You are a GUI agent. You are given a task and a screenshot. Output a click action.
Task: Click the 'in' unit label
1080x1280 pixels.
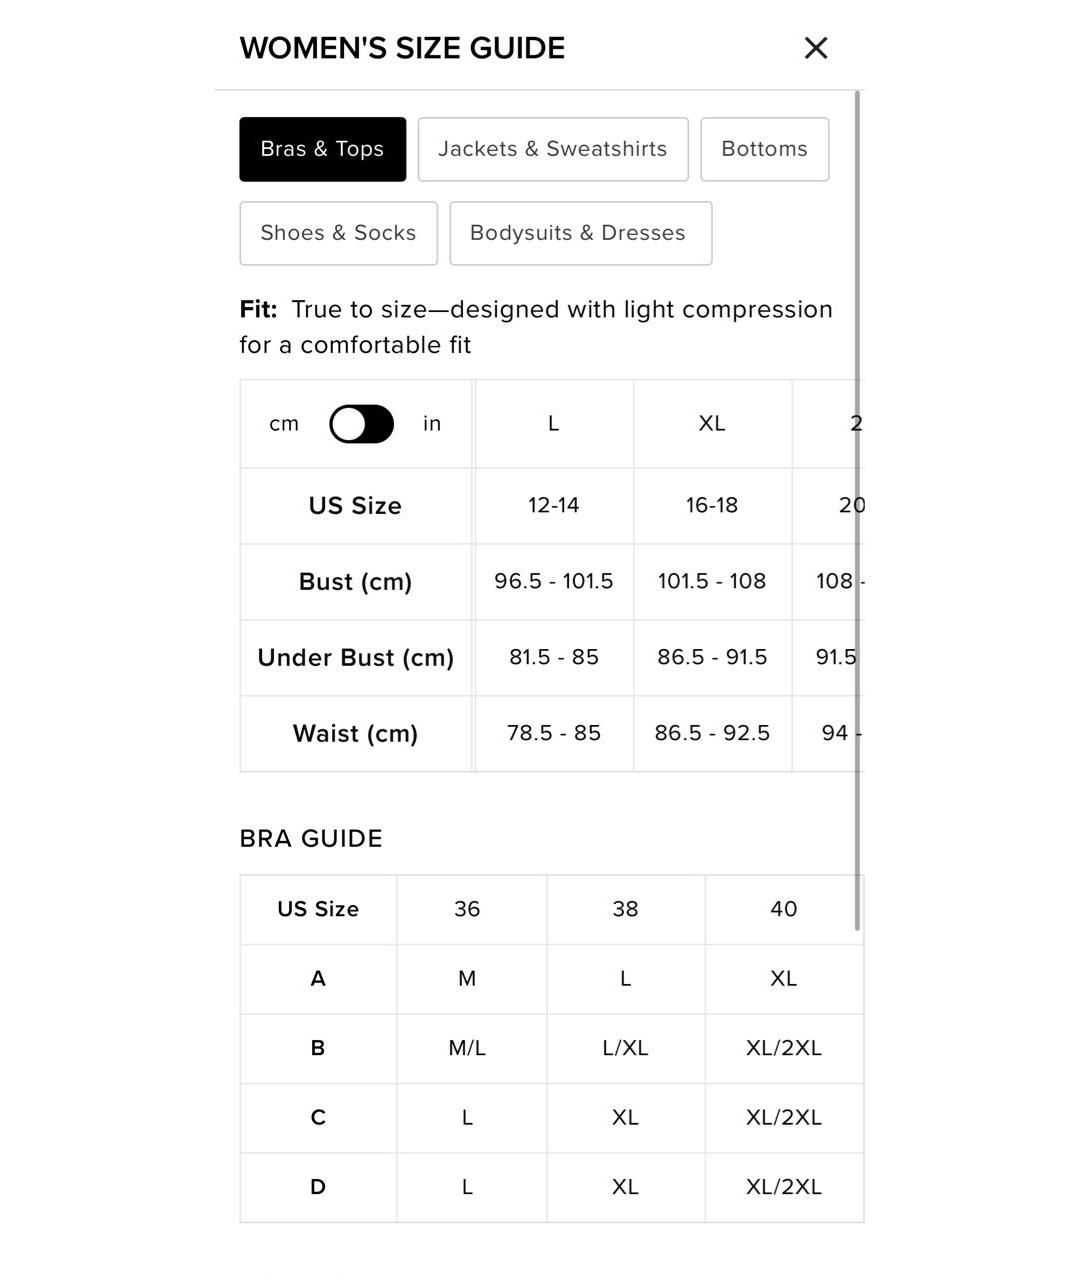[432, 424]
